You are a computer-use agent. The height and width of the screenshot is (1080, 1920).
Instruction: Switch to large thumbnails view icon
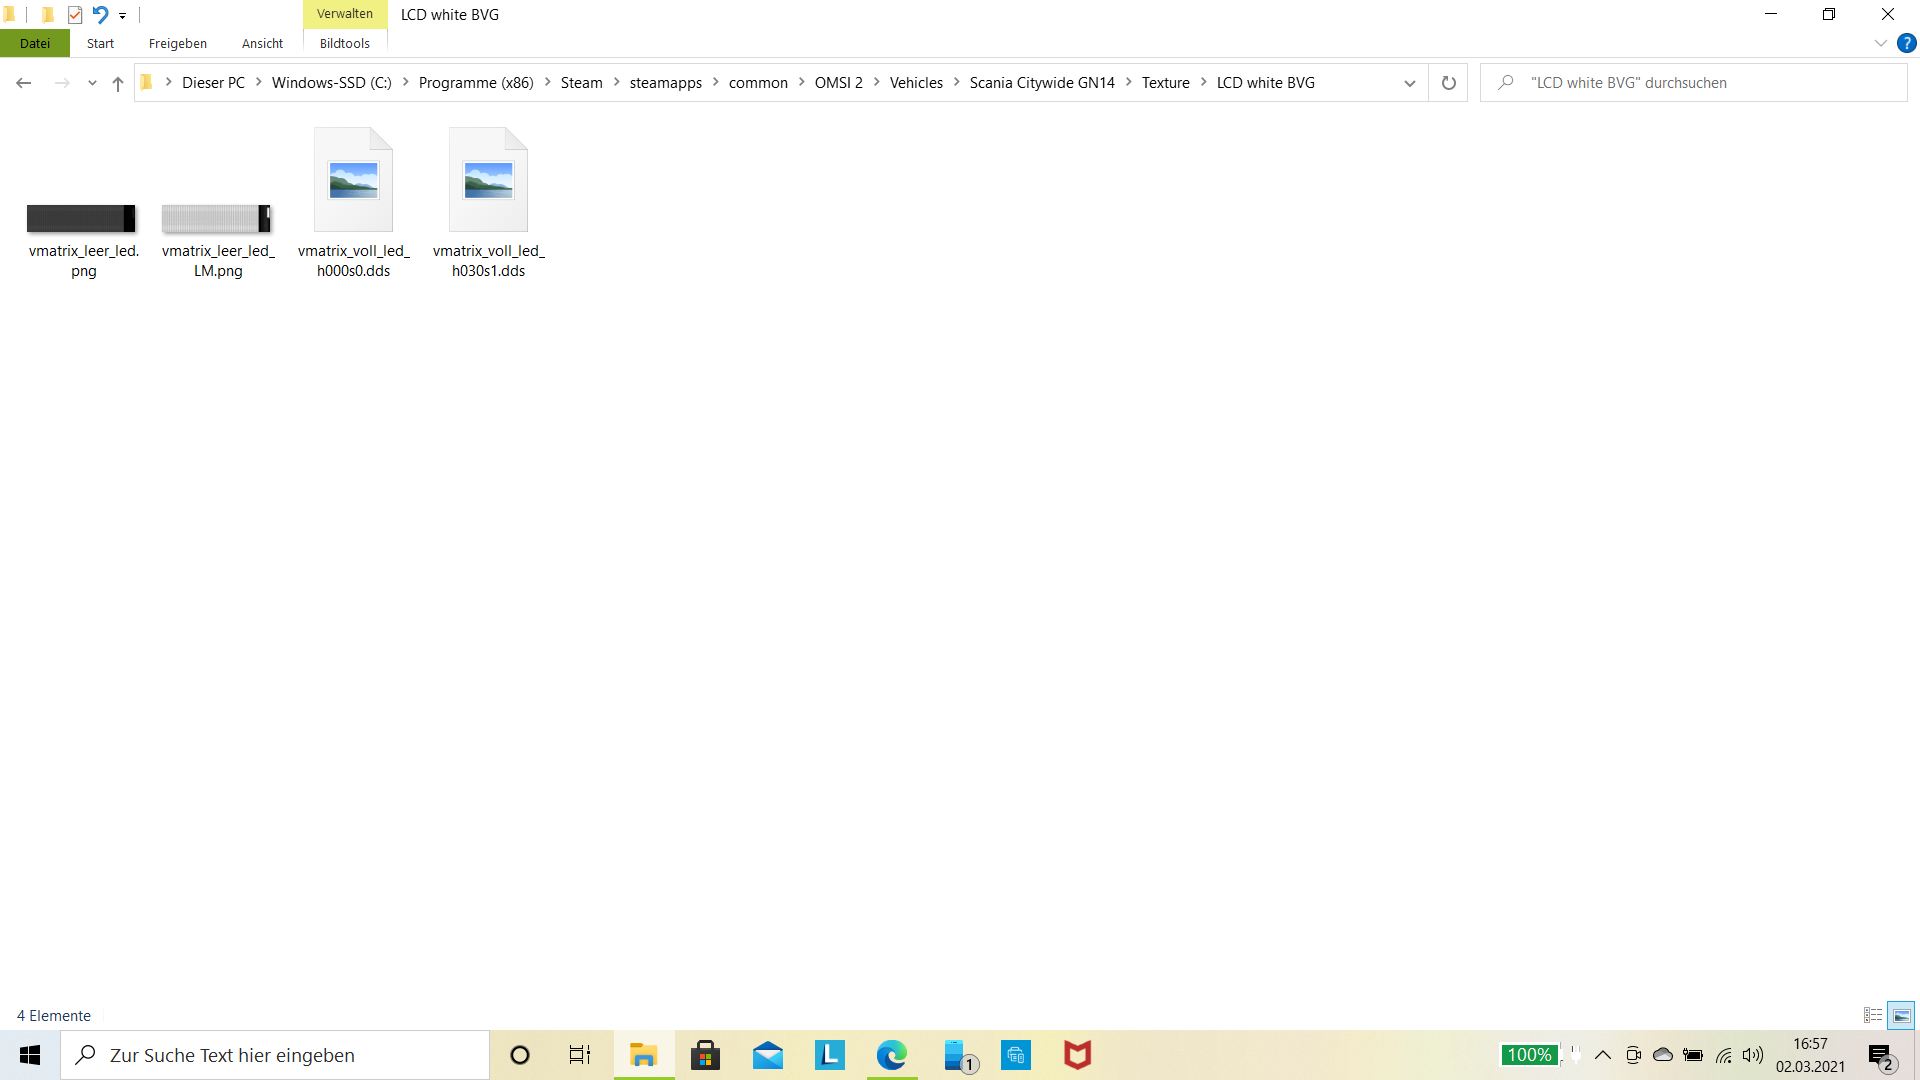tap(1901, 1015)
